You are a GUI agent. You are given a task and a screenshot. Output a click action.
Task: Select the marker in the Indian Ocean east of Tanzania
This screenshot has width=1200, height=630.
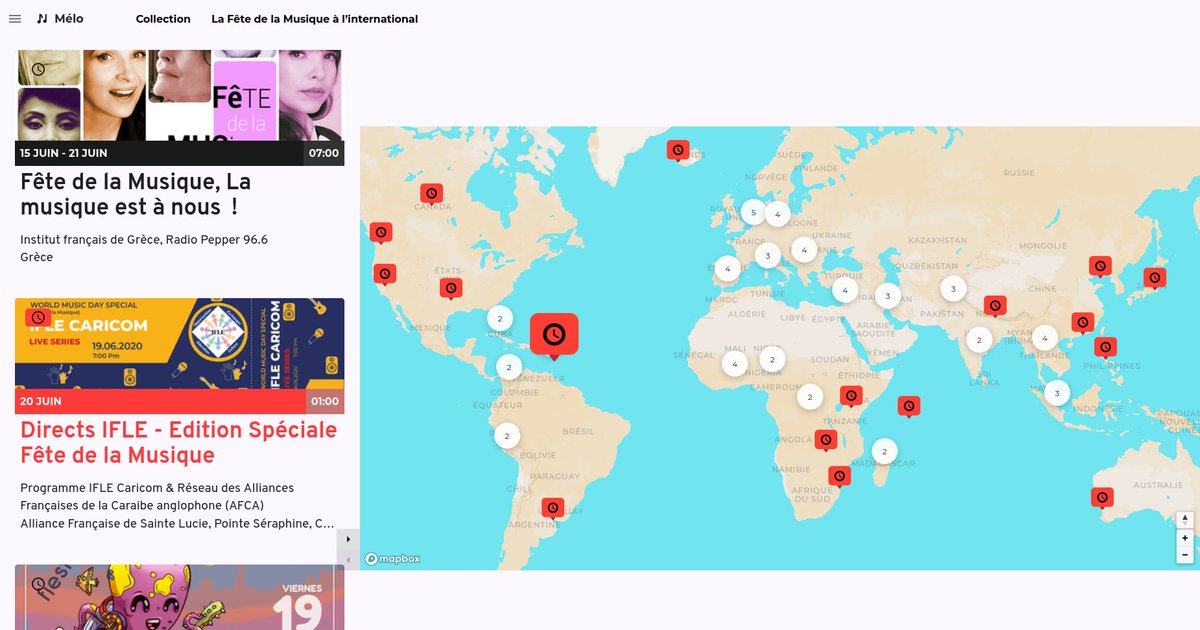(x=908, y=406)
